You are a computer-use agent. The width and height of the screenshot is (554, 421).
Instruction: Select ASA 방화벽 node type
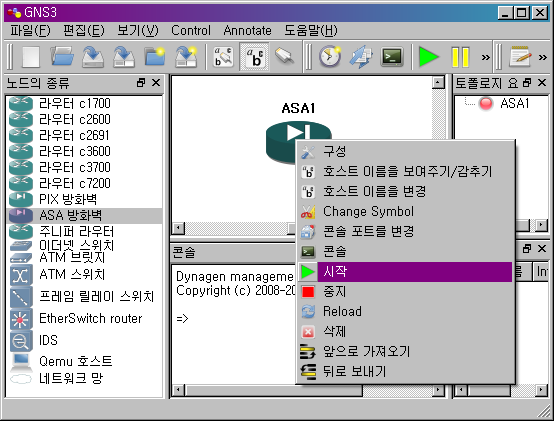(x=84, y=215)
